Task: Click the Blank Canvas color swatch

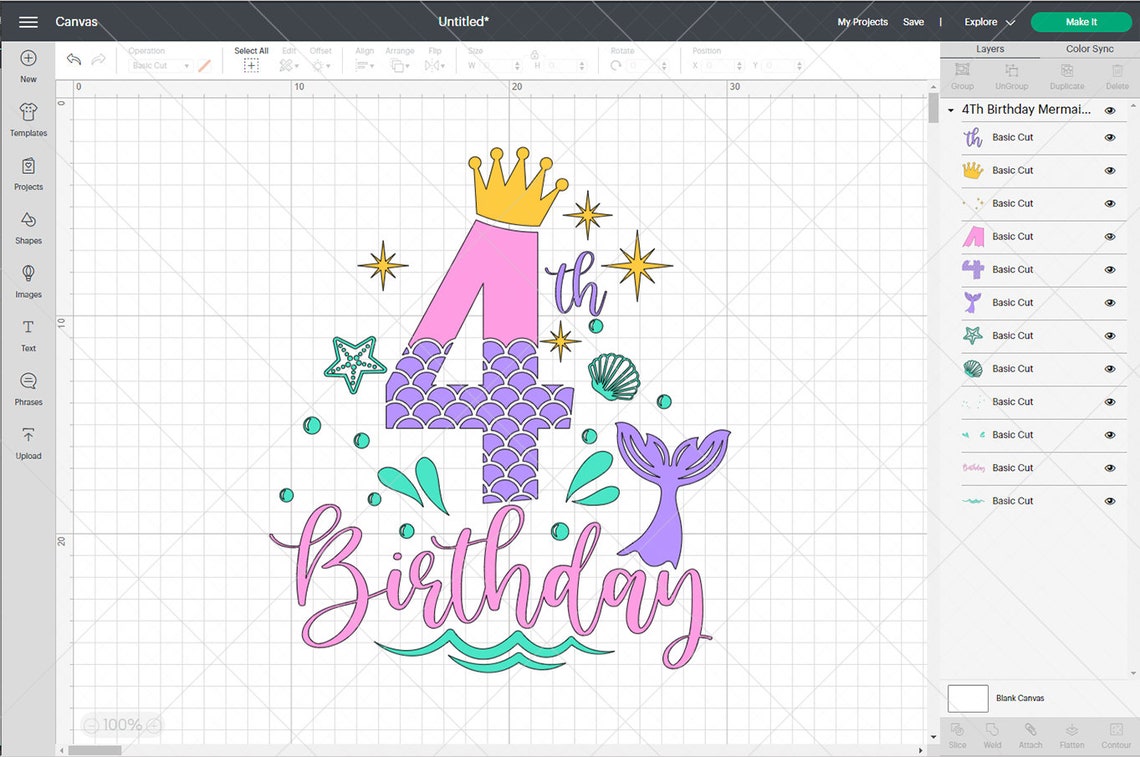Action: point(967,698)
